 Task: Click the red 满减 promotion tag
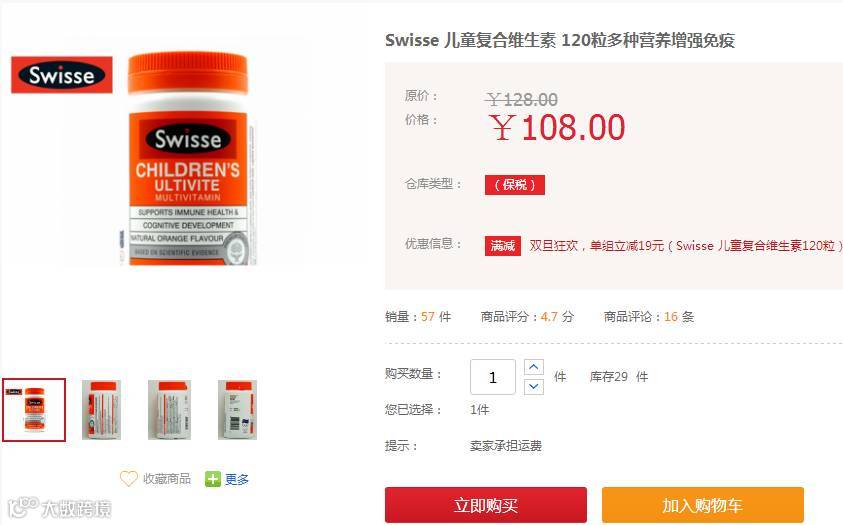click(503, 246)
